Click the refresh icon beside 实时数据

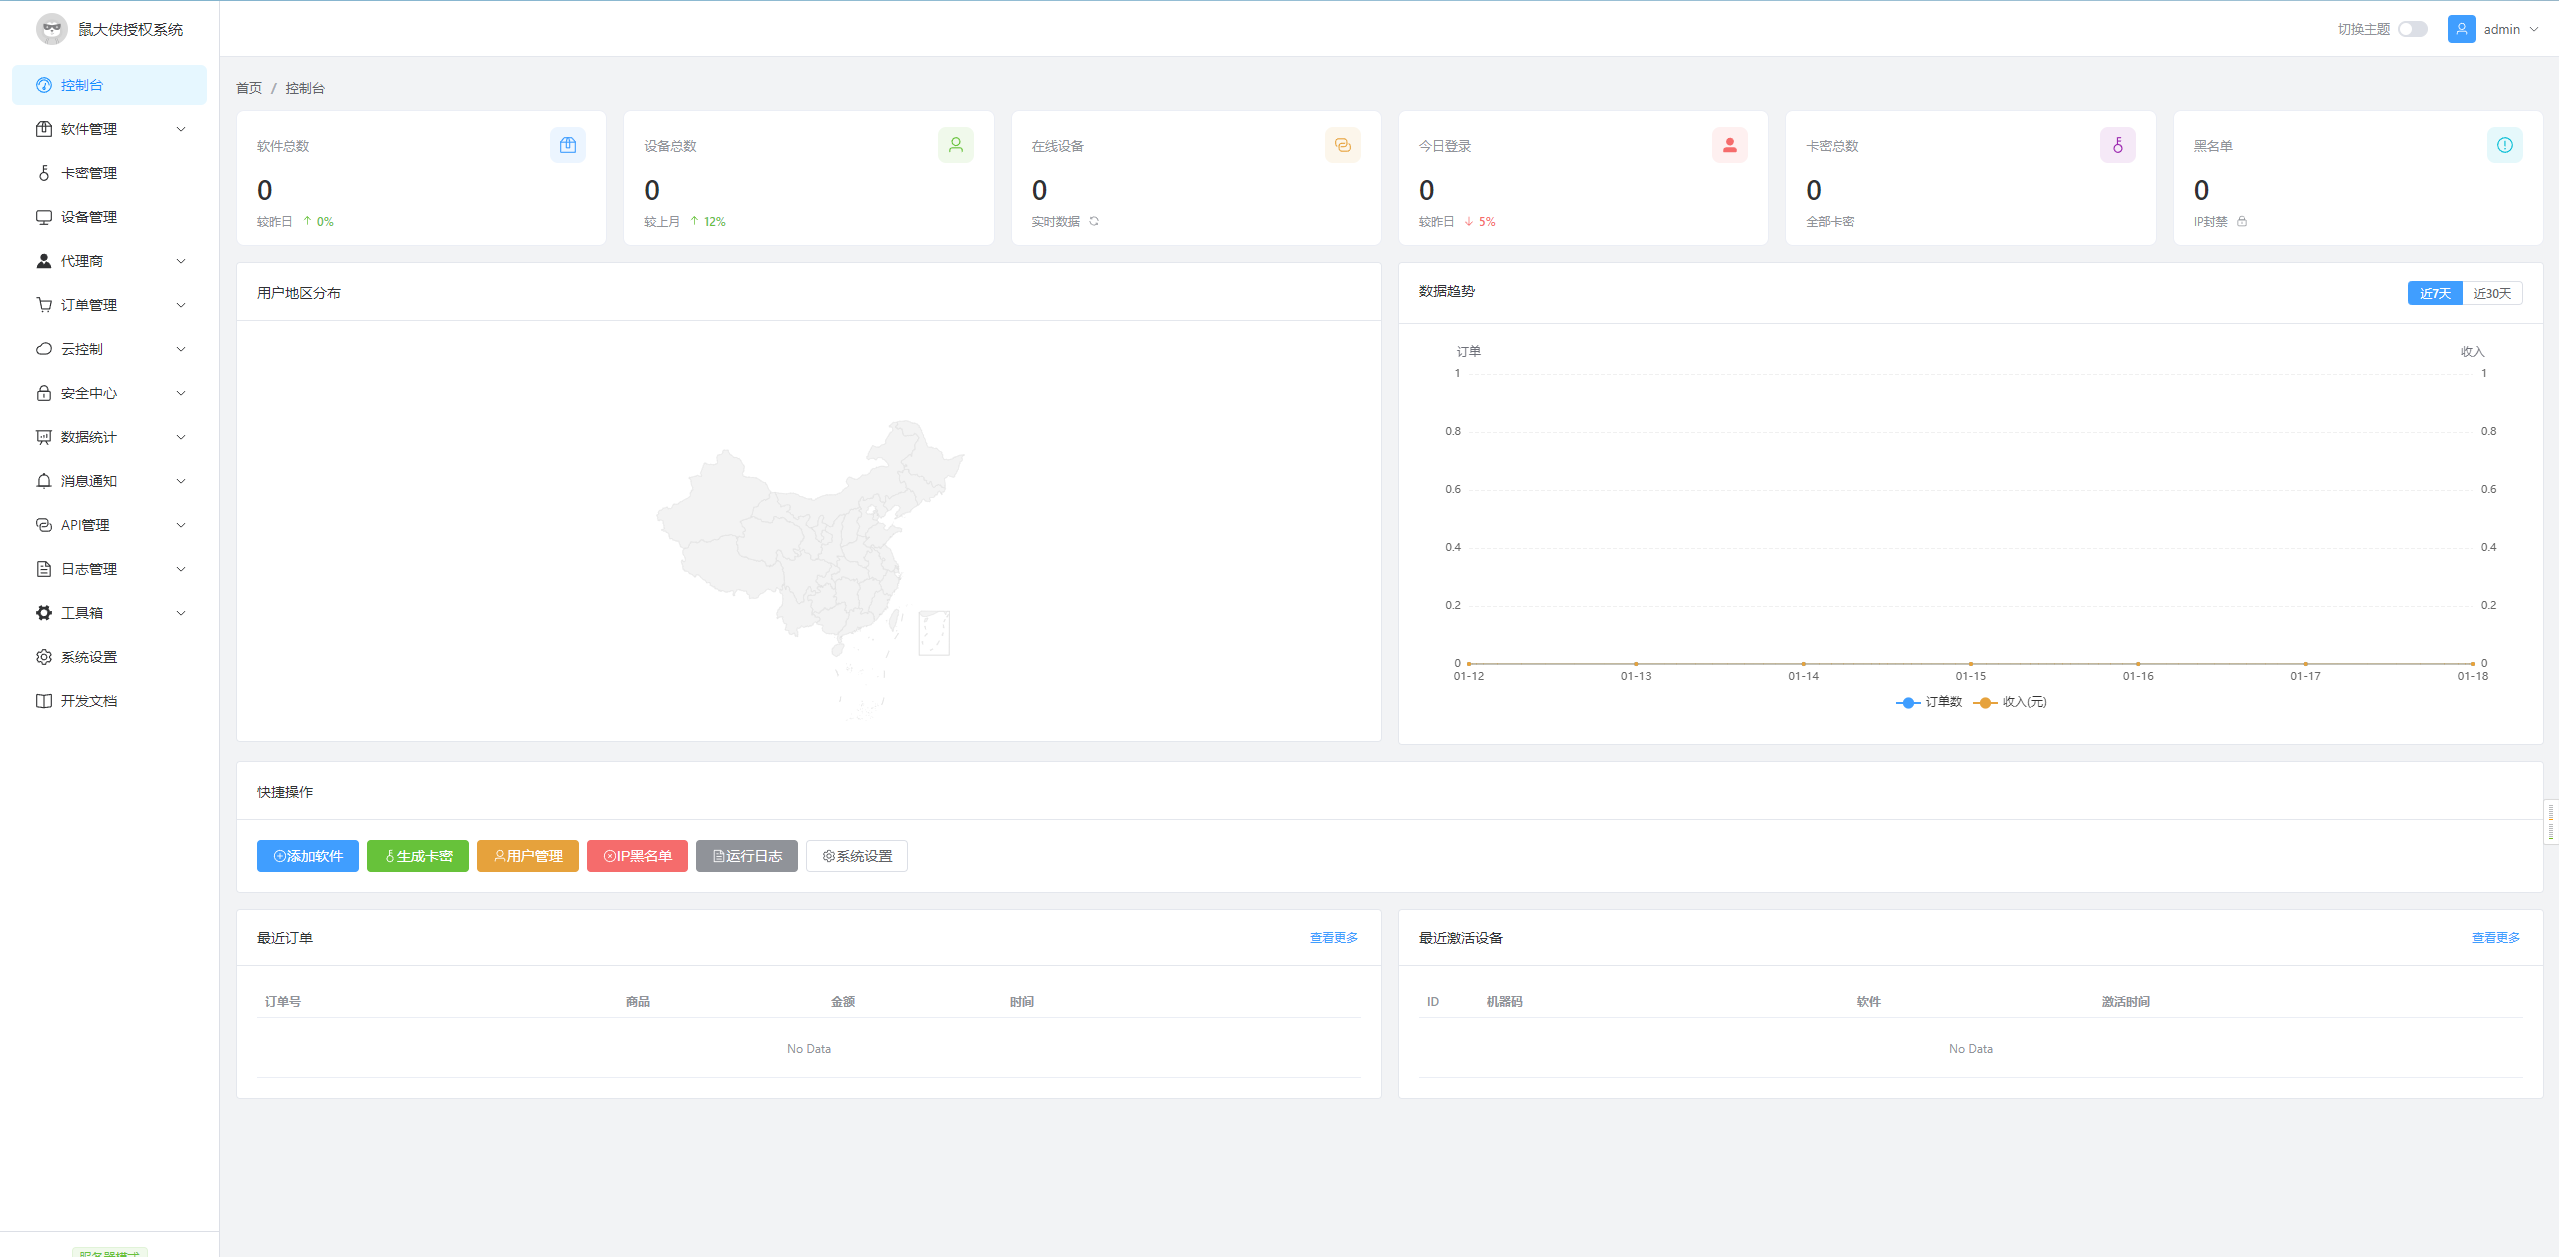1094,222
